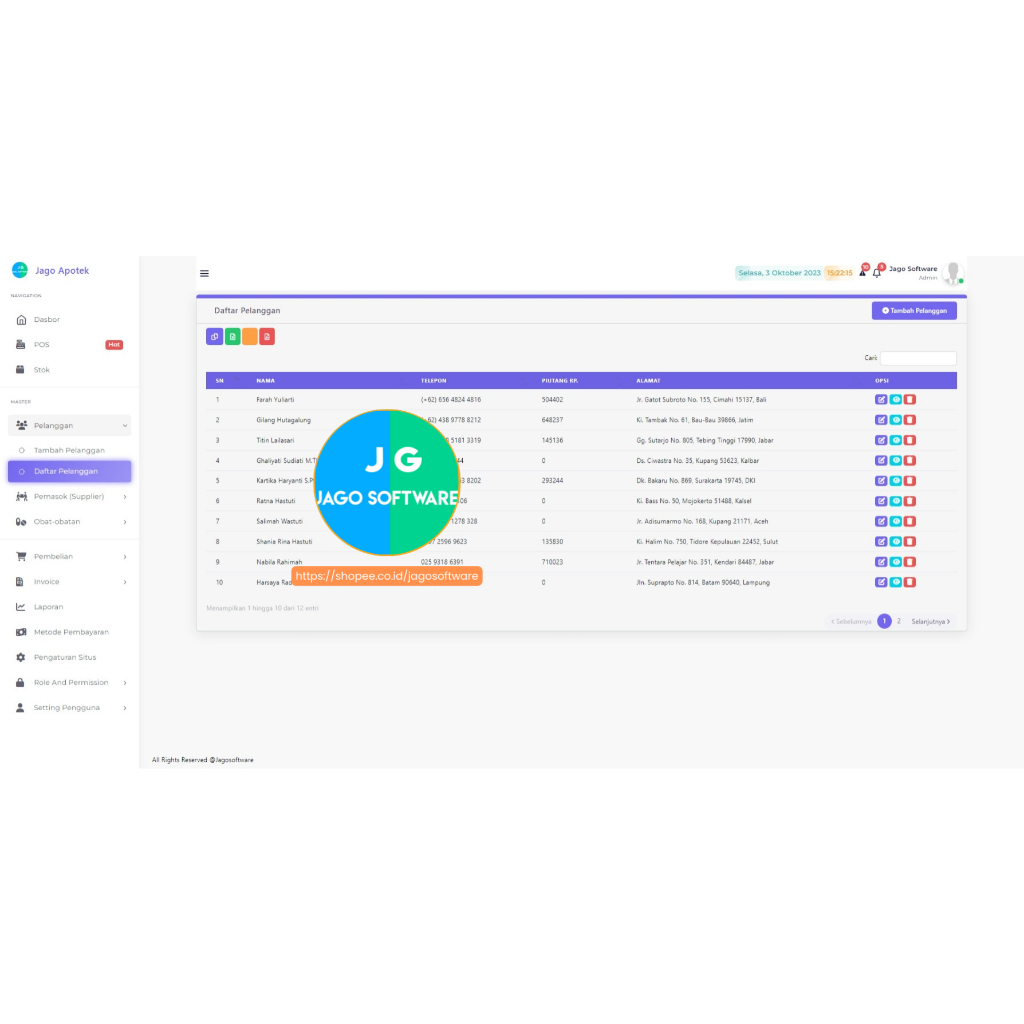Viewport: 1024px width, 1024px height.
Task: Edit customer Ghaliyati Sudiati
Action: coord(881,460)
